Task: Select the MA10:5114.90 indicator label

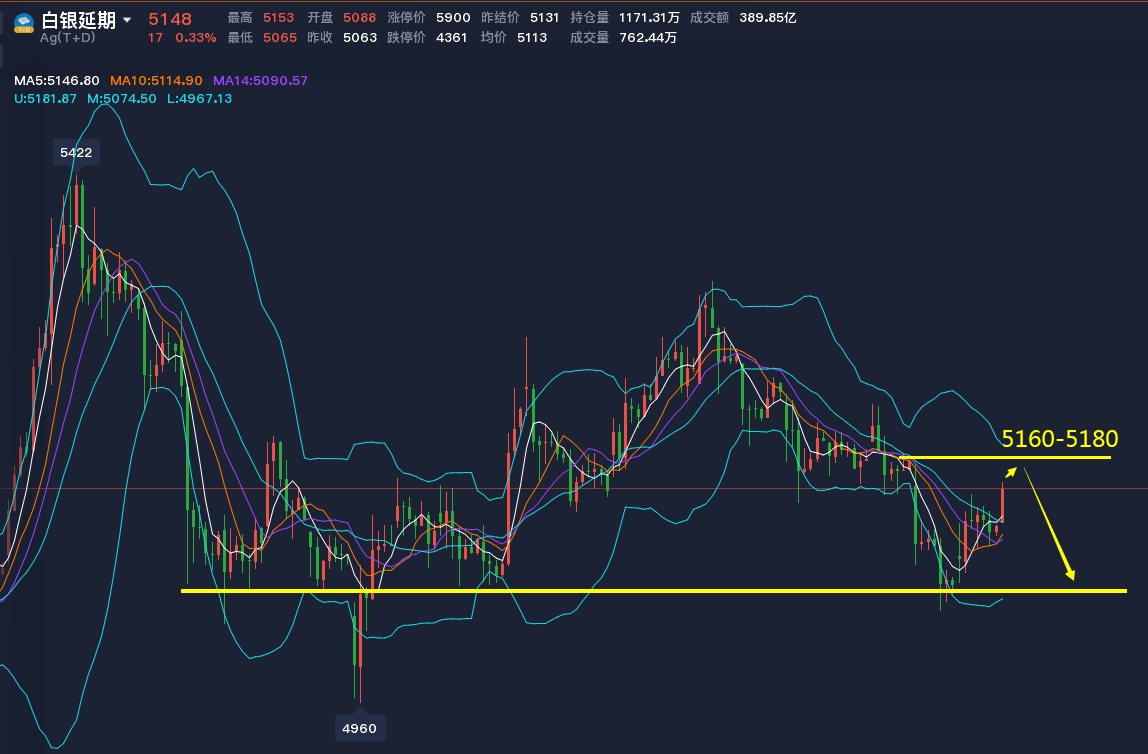Action: [156, 81]
